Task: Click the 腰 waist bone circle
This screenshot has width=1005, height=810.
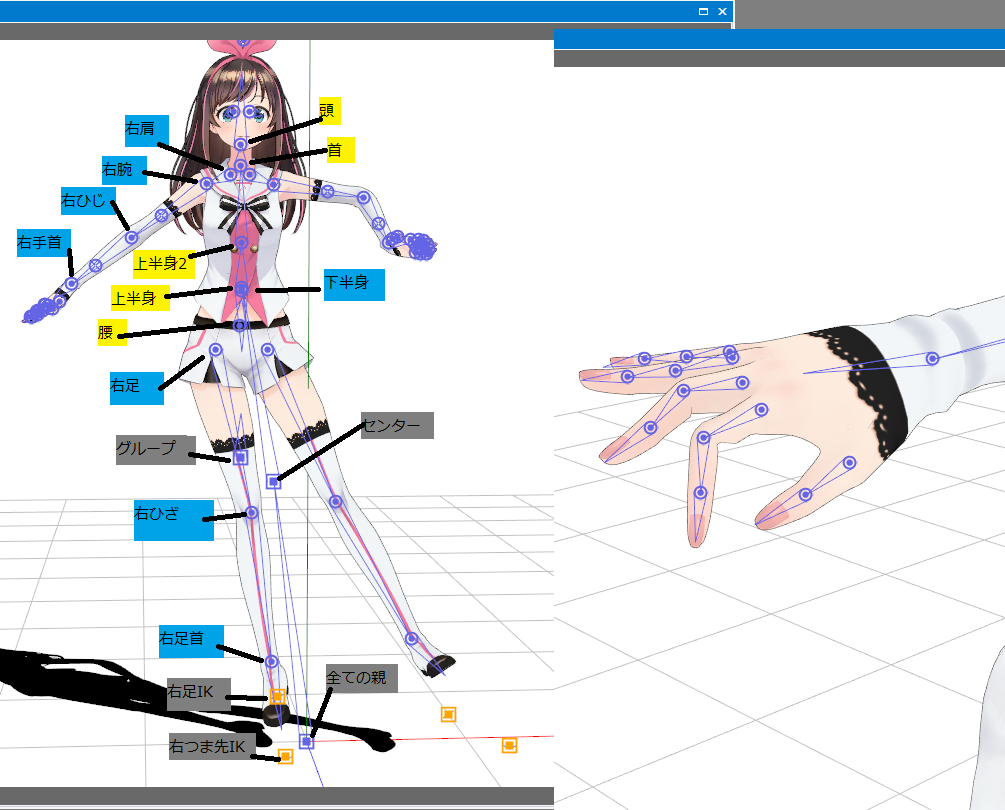Action: pyautogui.click(x=240, y=325)
